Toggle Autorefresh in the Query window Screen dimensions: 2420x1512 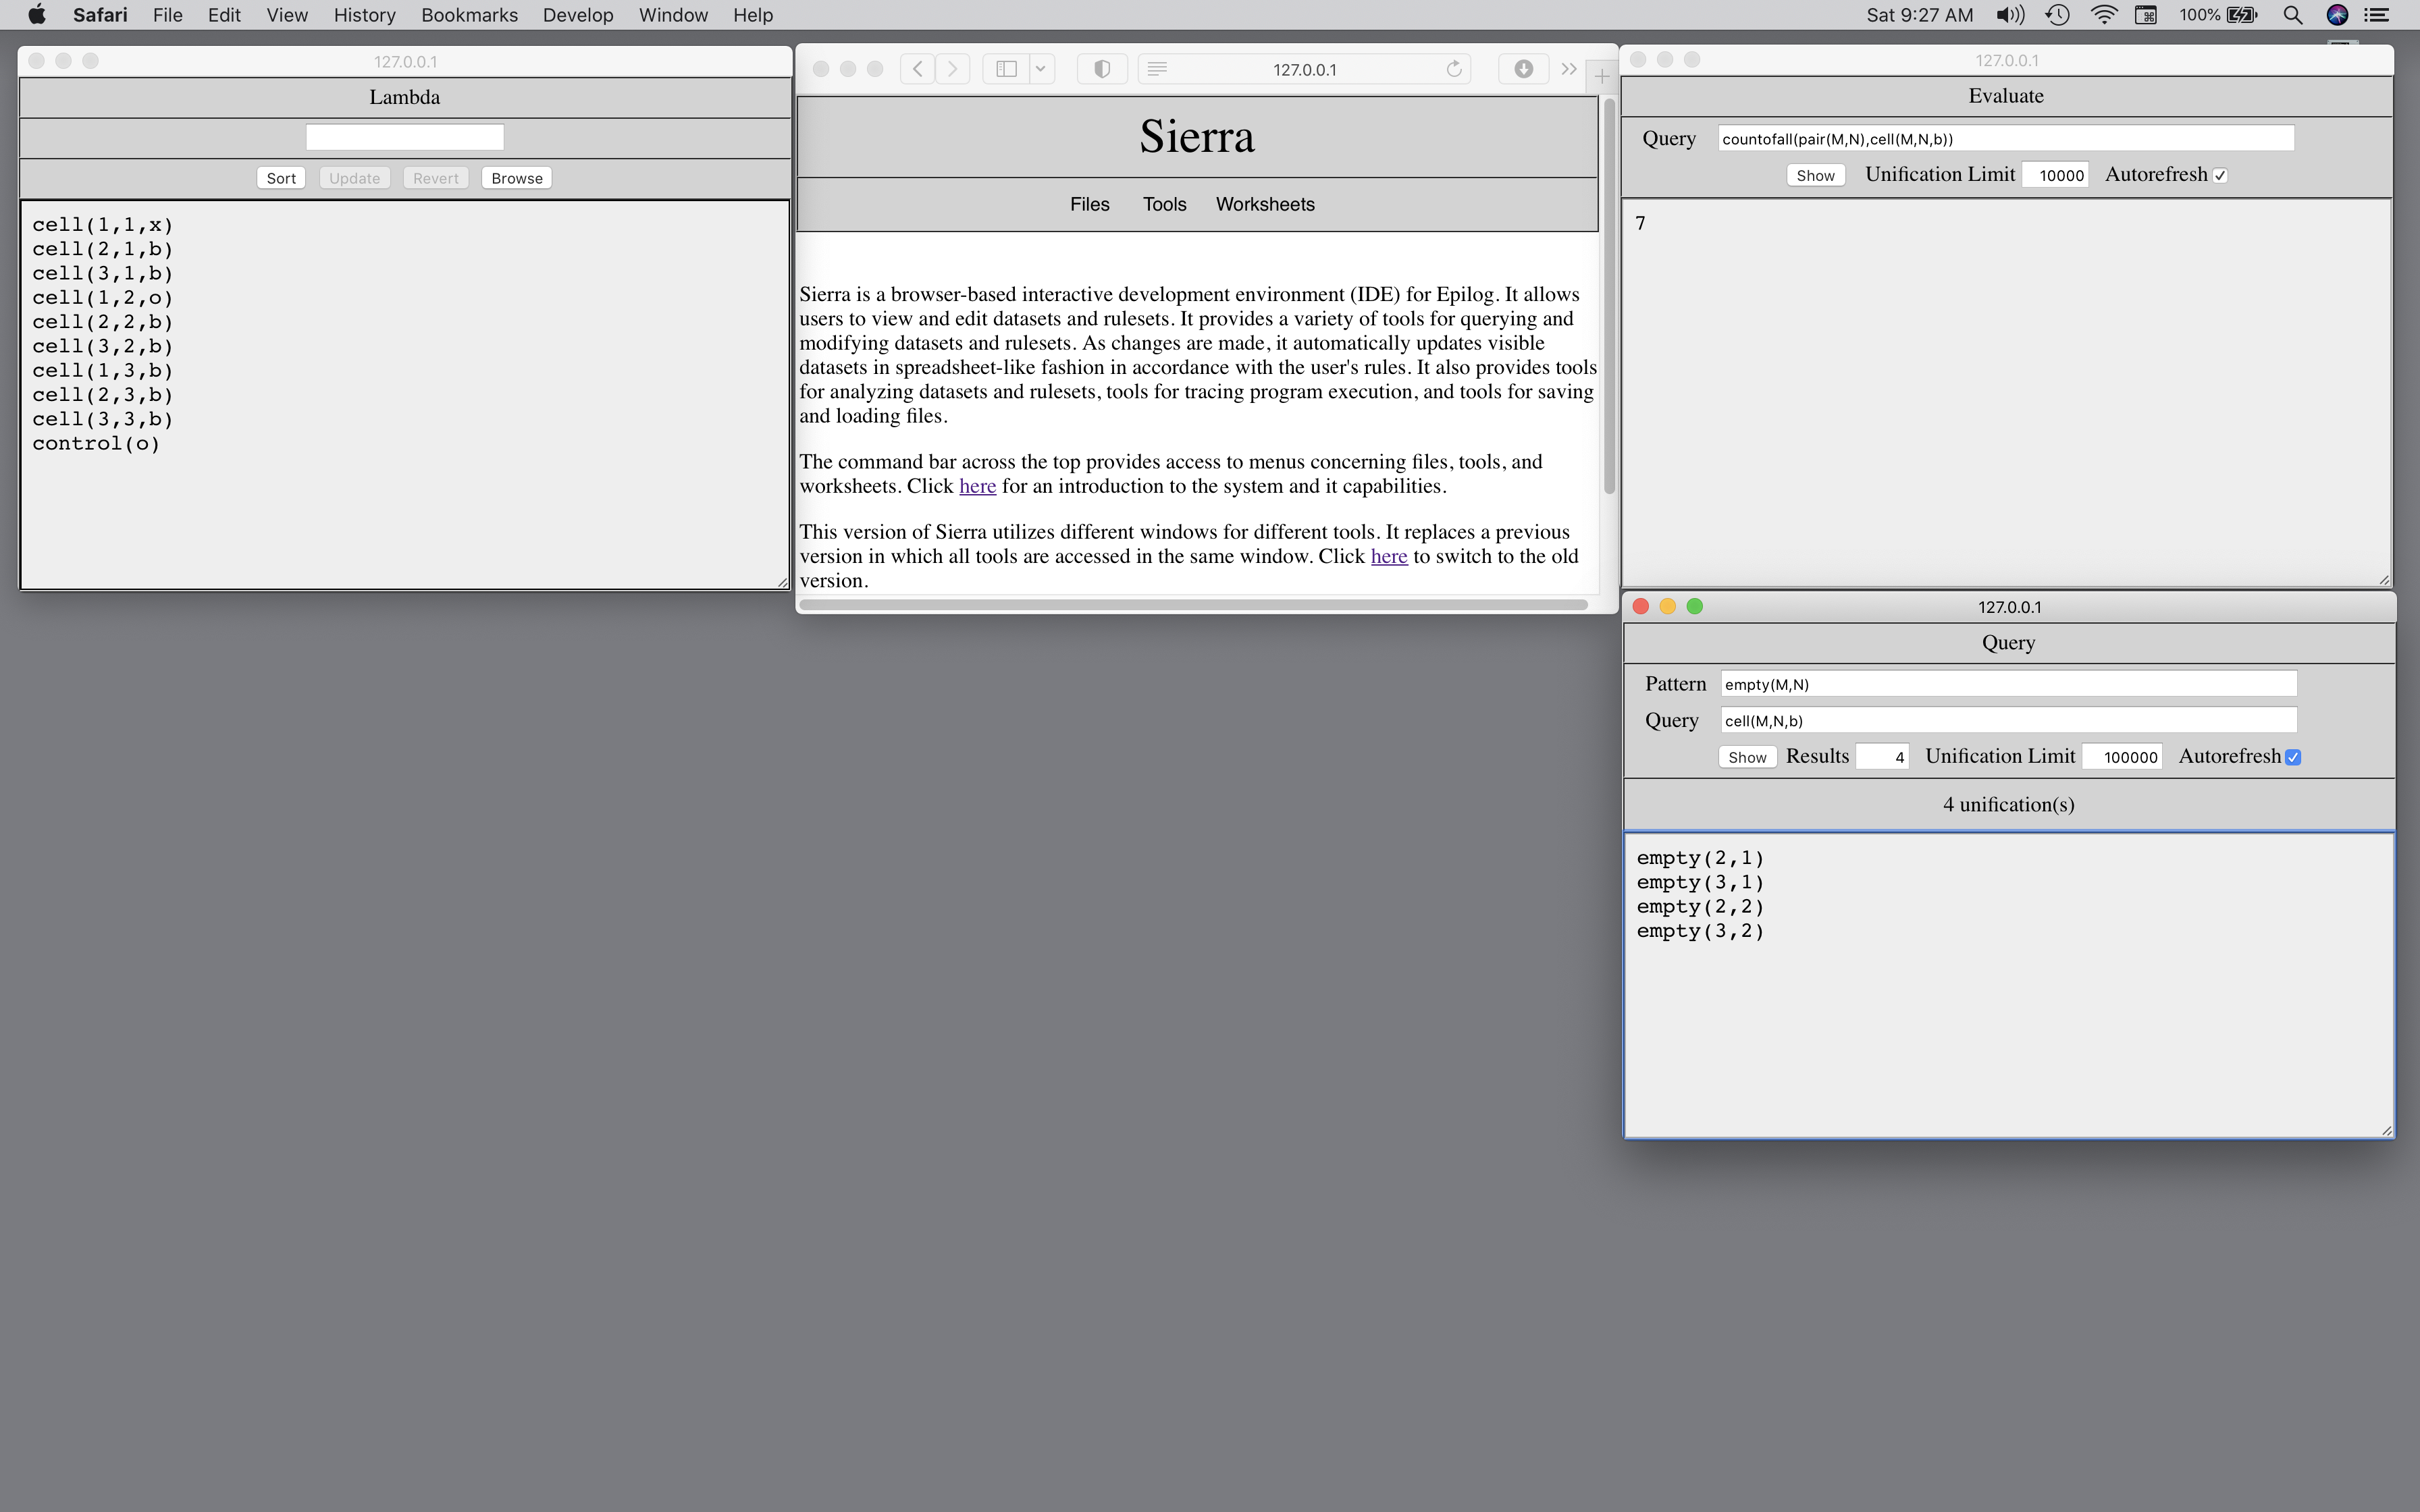2293,758
